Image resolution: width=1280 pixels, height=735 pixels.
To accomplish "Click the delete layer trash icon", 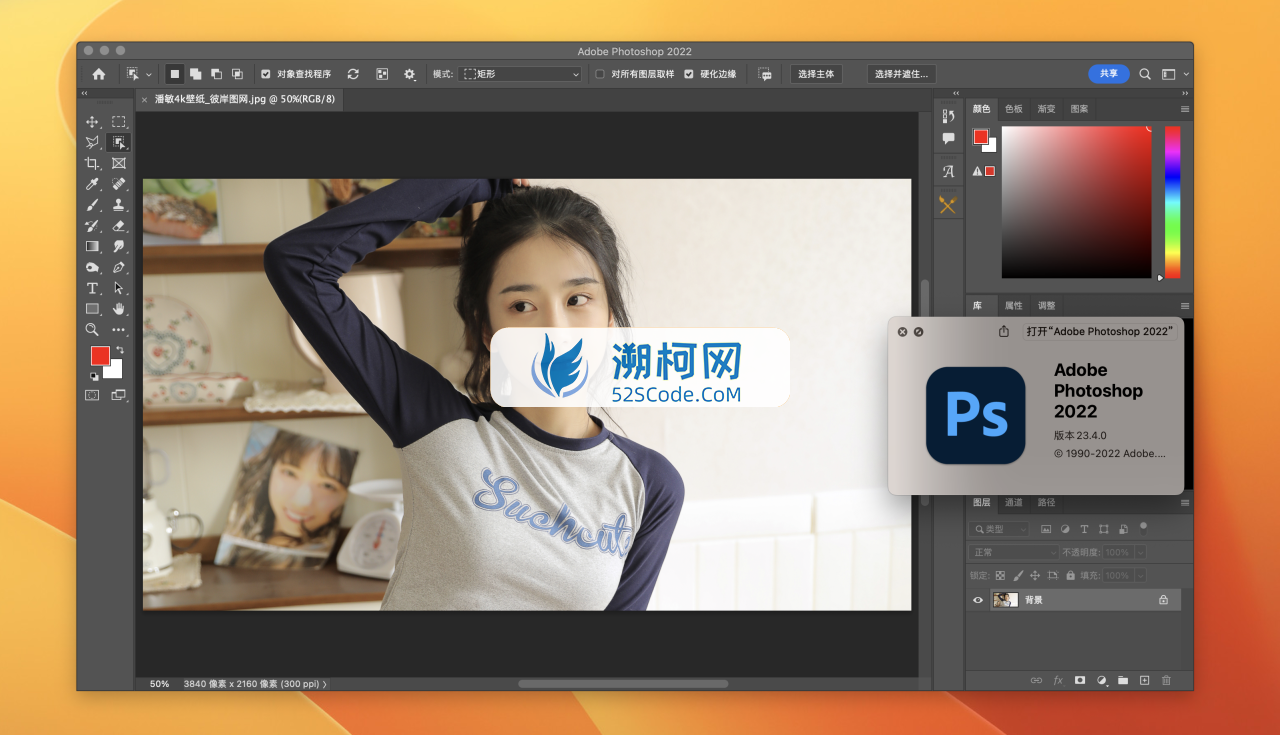I will tap(1166, 680).
